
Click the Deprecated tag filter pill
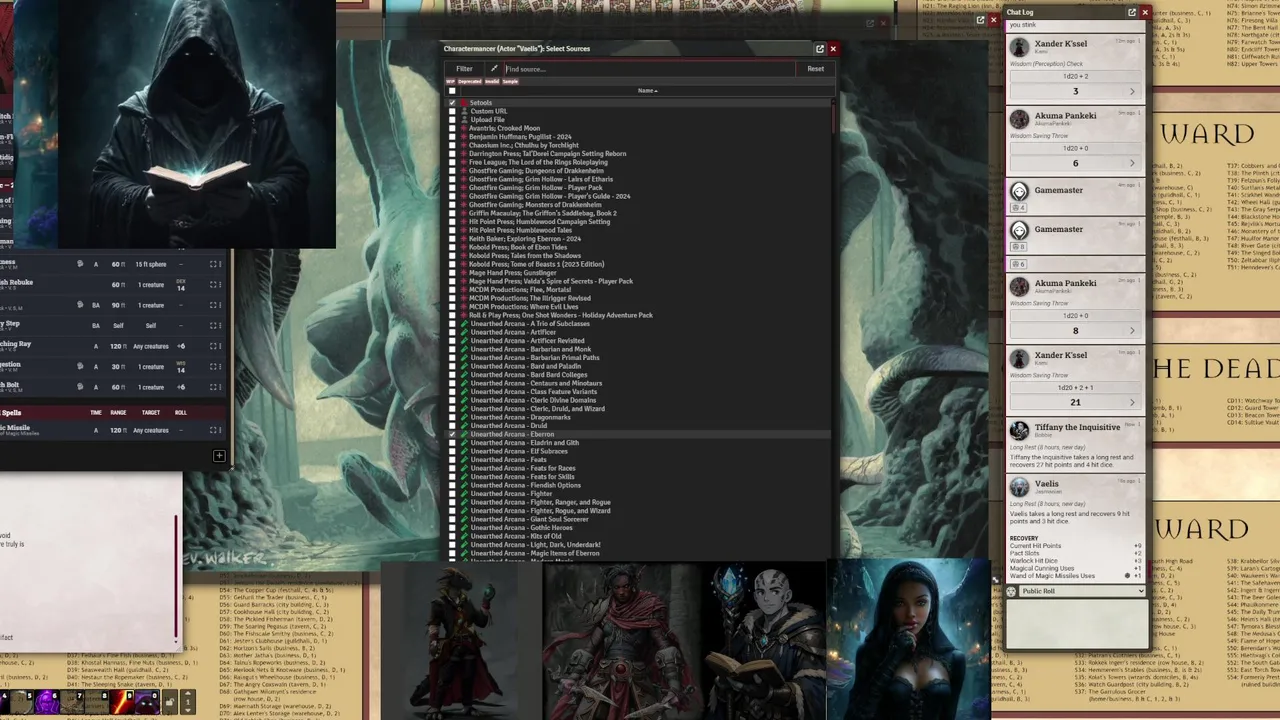click(x=469, y=81)
